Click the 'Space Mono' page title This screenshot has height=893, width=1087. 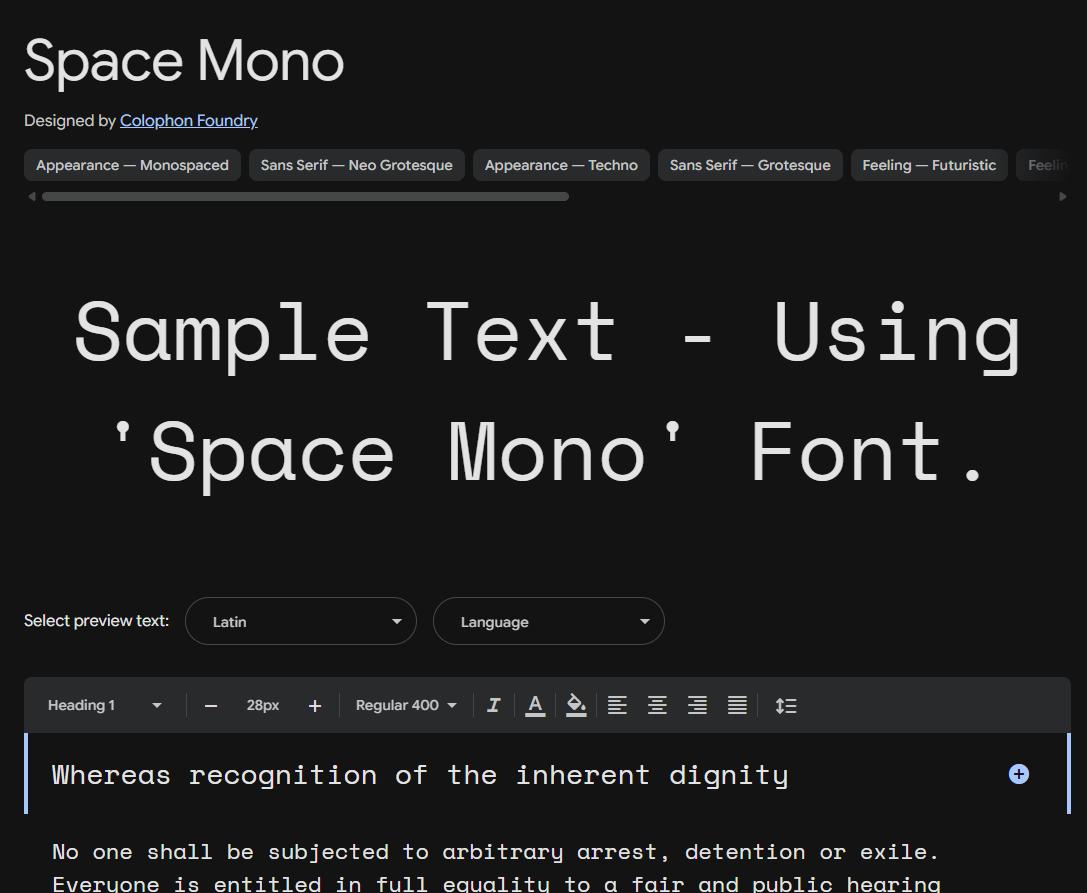click(184, 62)
